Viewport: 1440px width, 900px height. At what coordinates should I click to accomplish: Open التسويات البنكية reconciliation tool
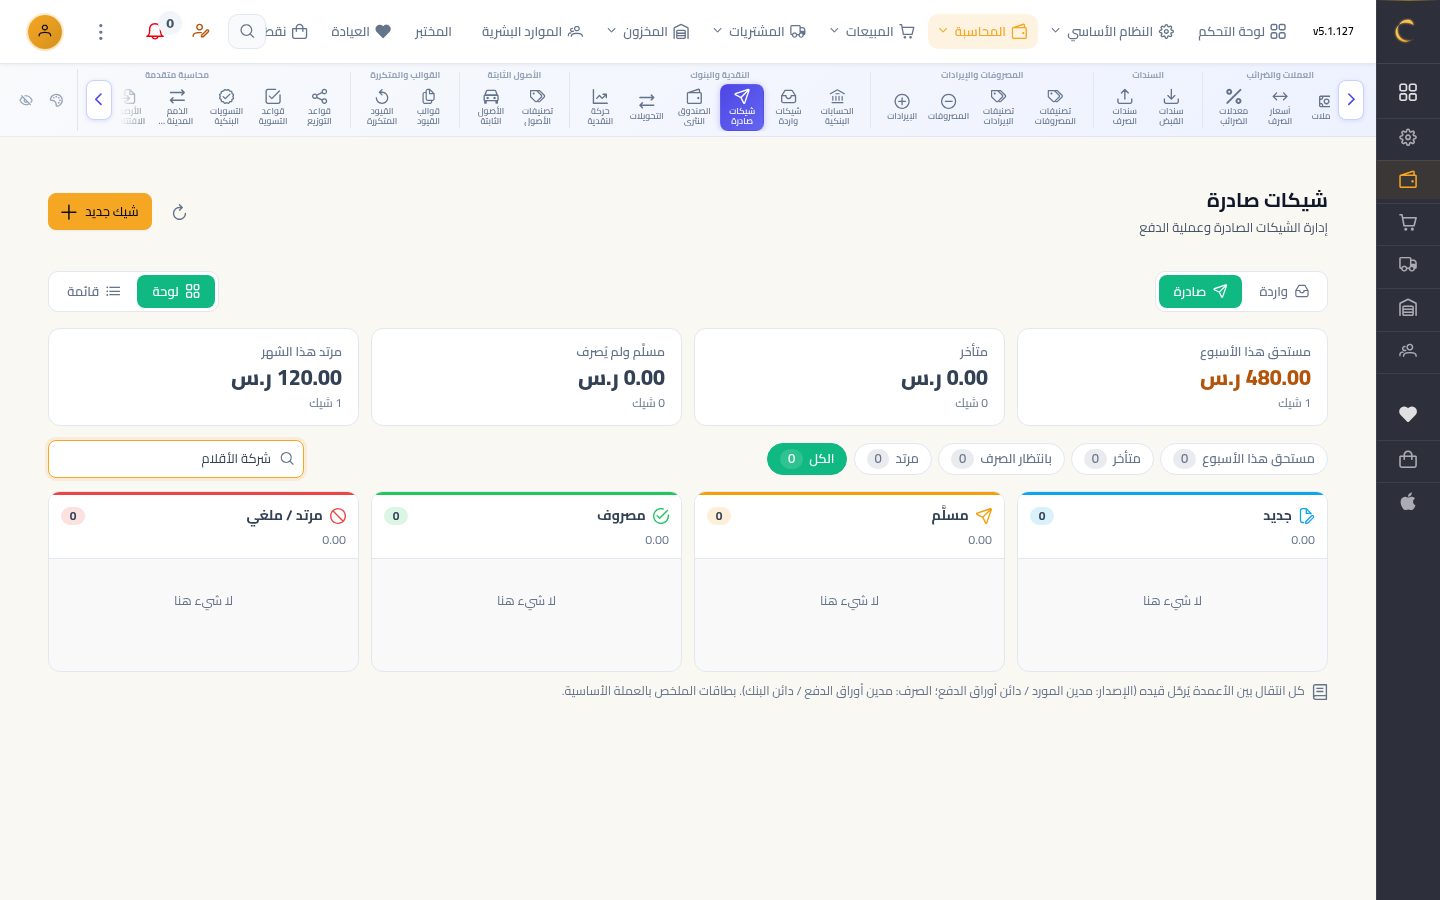(x=227, y=107)
